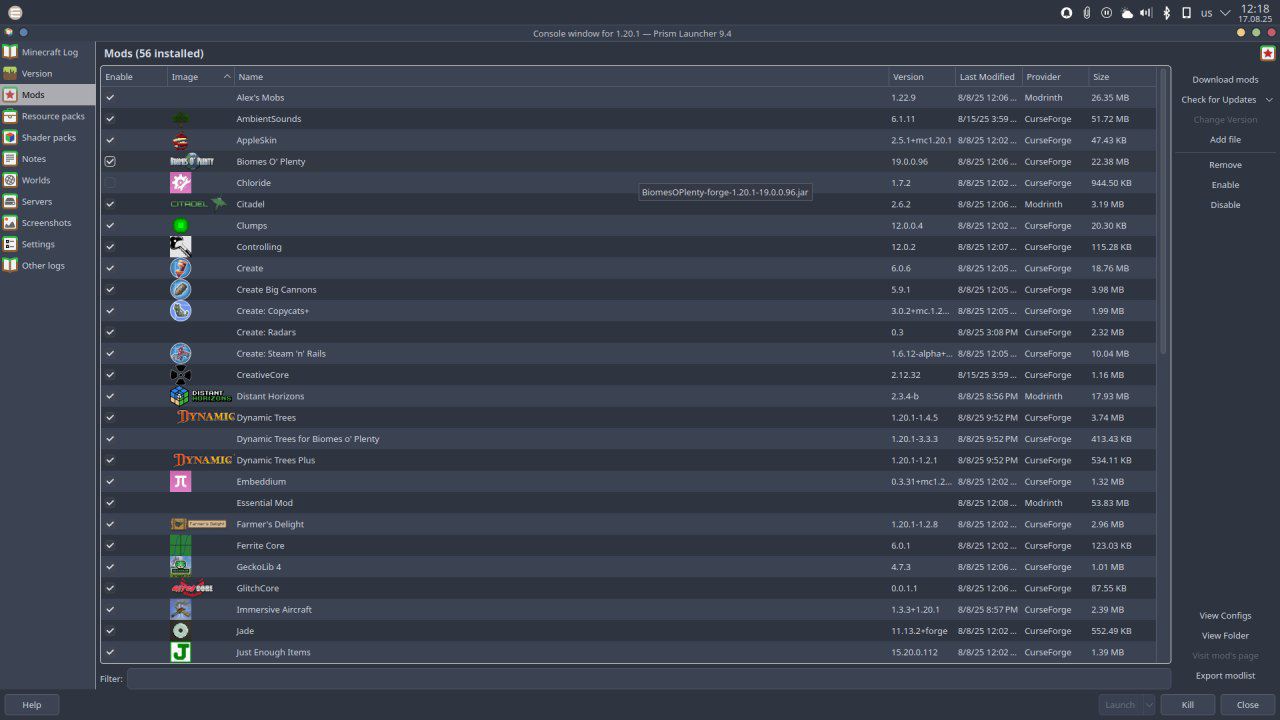Sort mod list by Version column

[x=921, y=77]
